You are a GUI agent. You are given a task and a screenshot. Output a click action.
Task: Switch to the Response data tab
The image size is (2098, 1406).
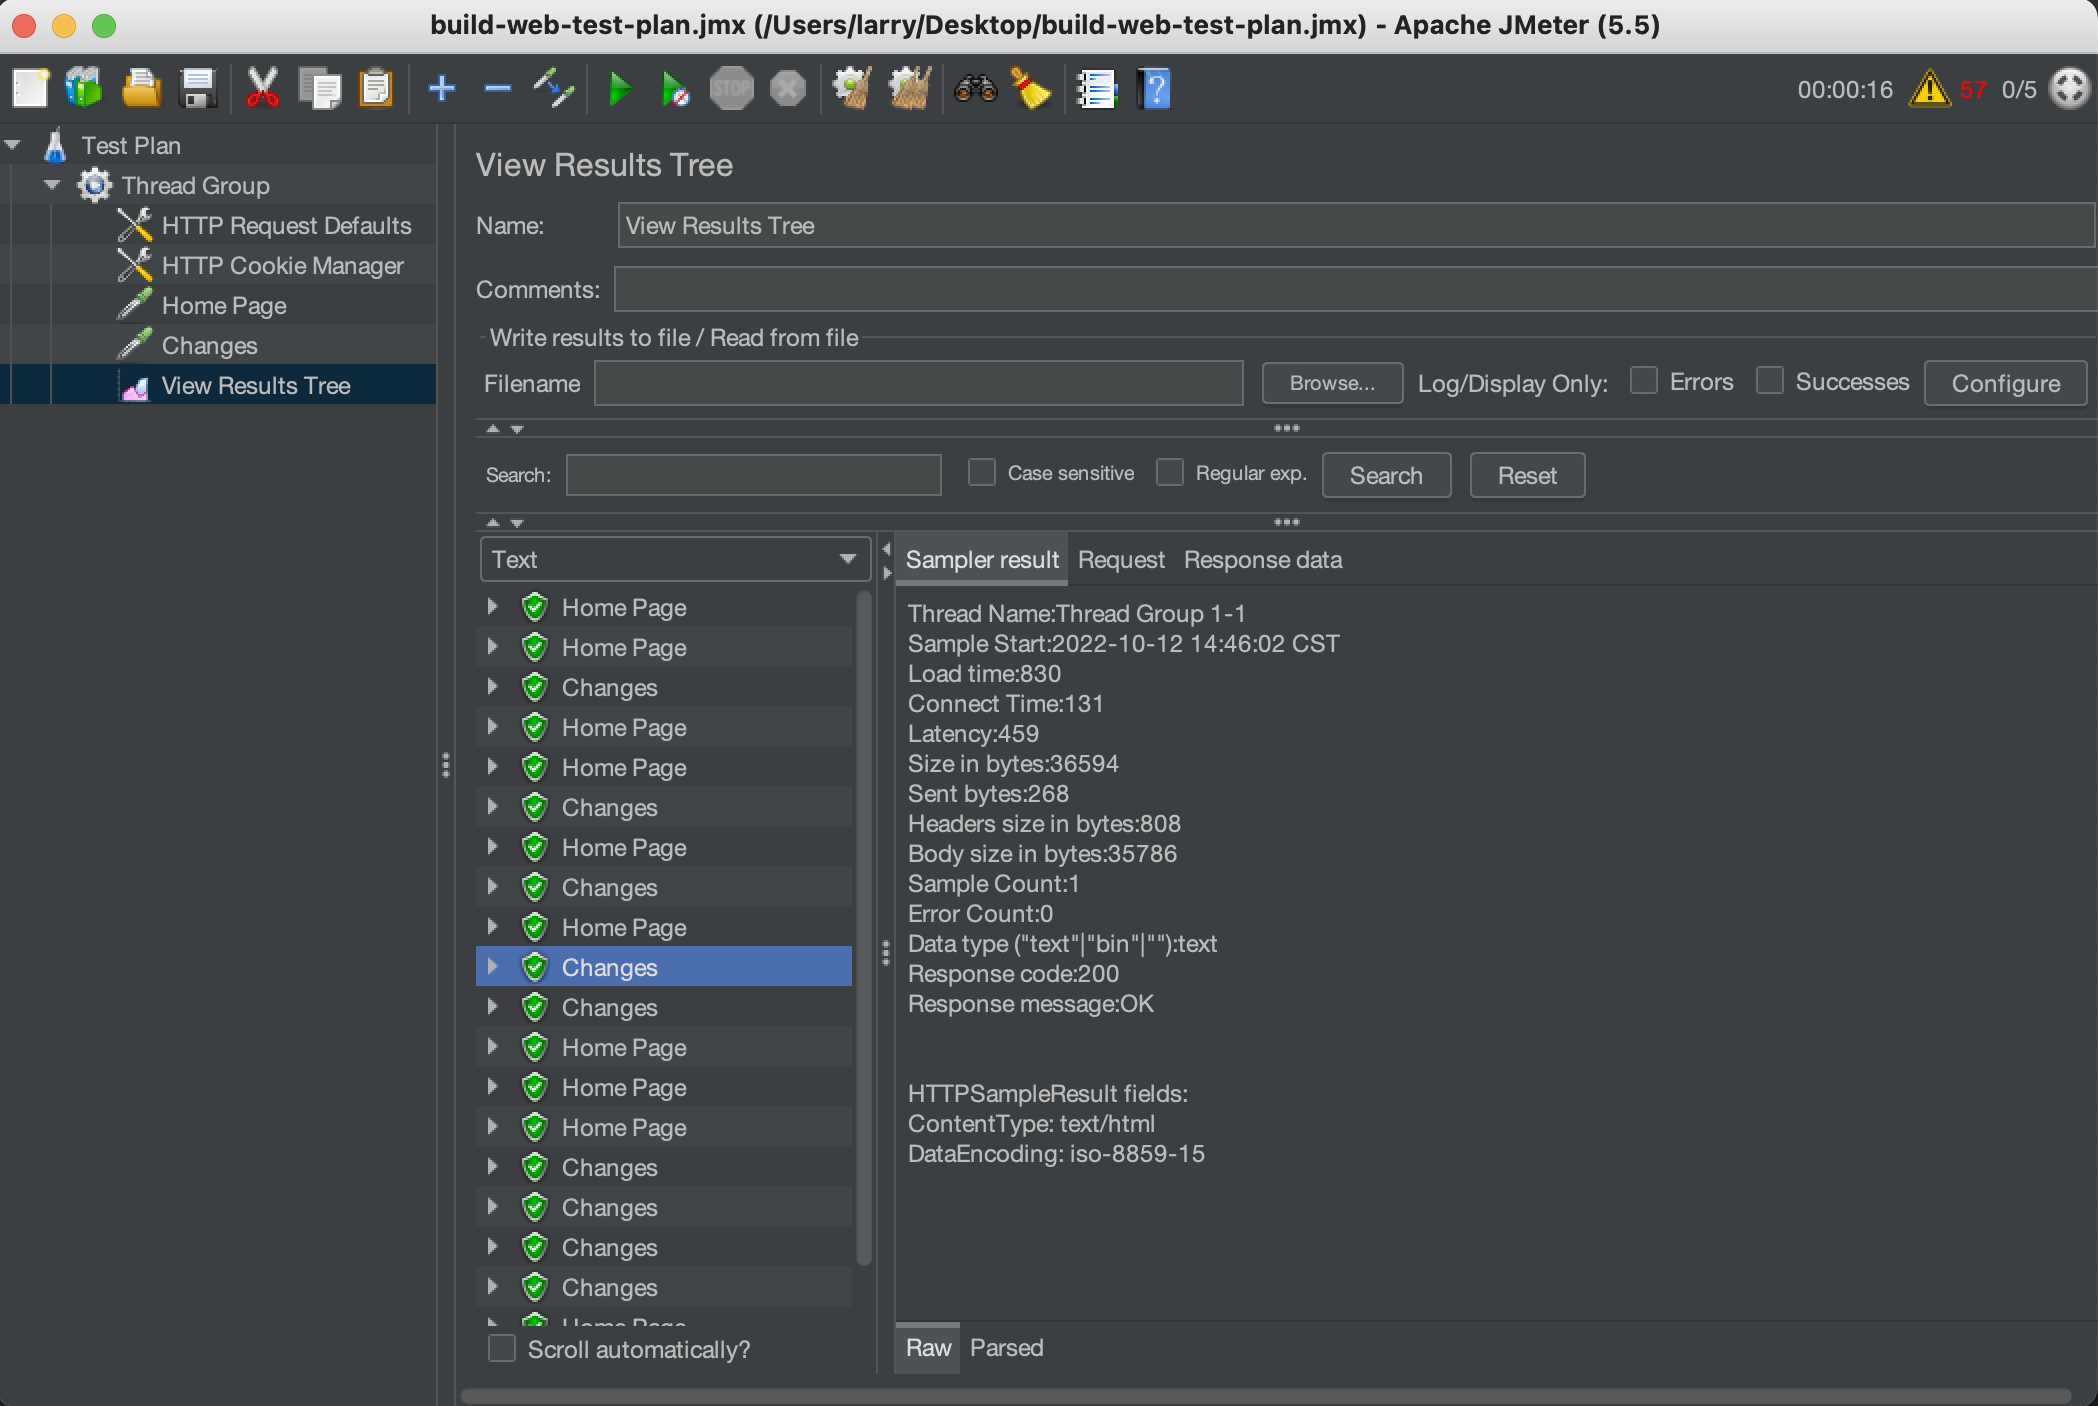1262,560
